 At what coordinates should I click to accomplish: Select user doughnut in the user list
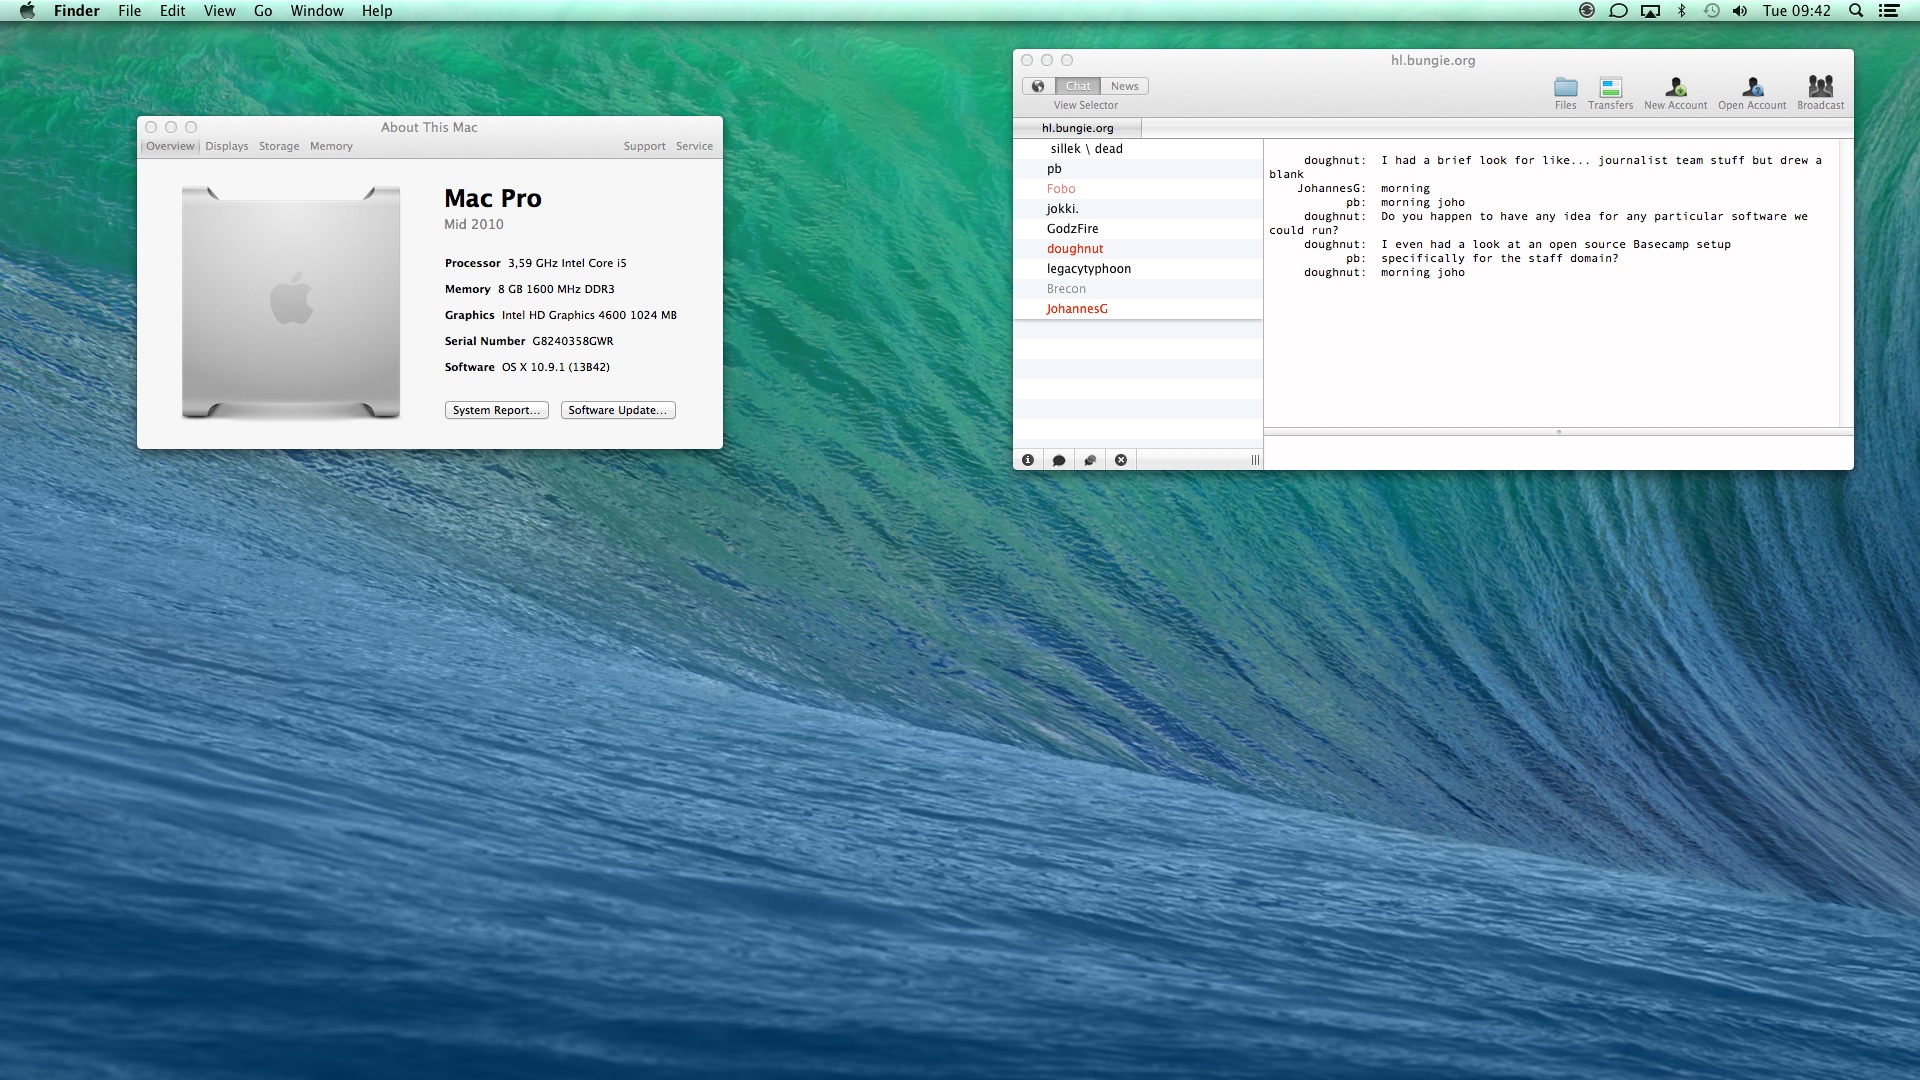(1138, 249)
